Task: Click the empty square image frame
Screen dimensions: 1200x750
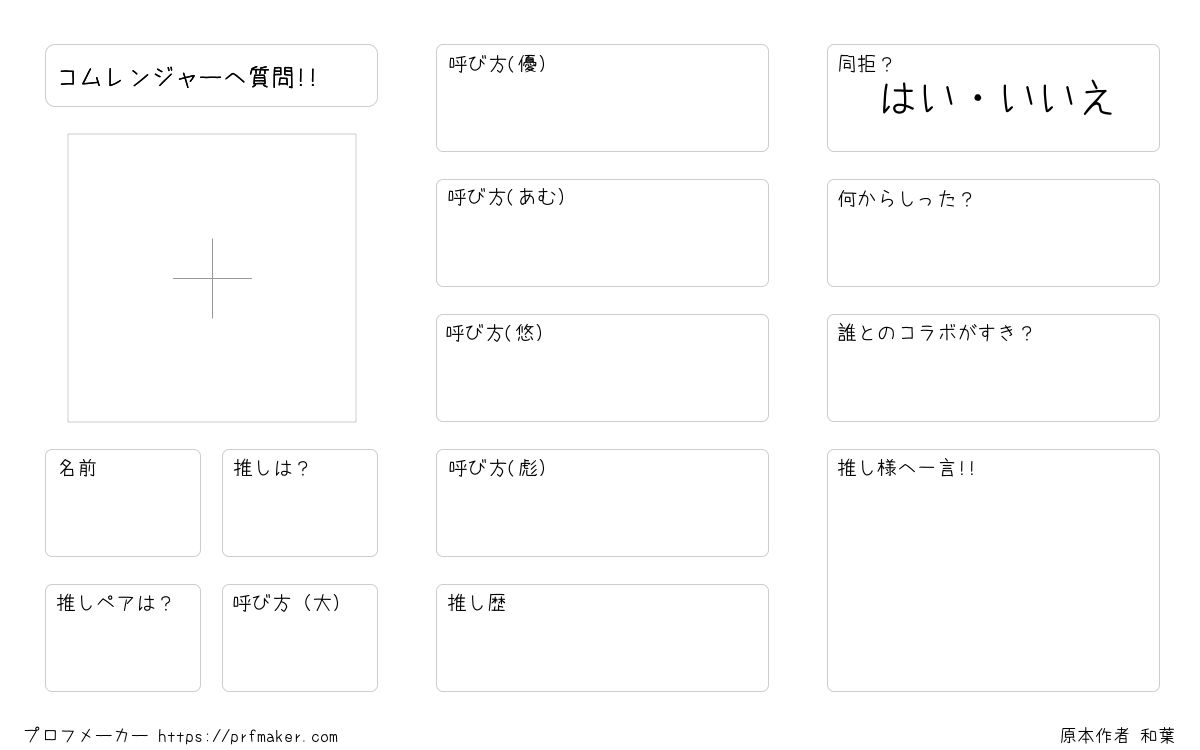Action: click(x=212, y=278)
